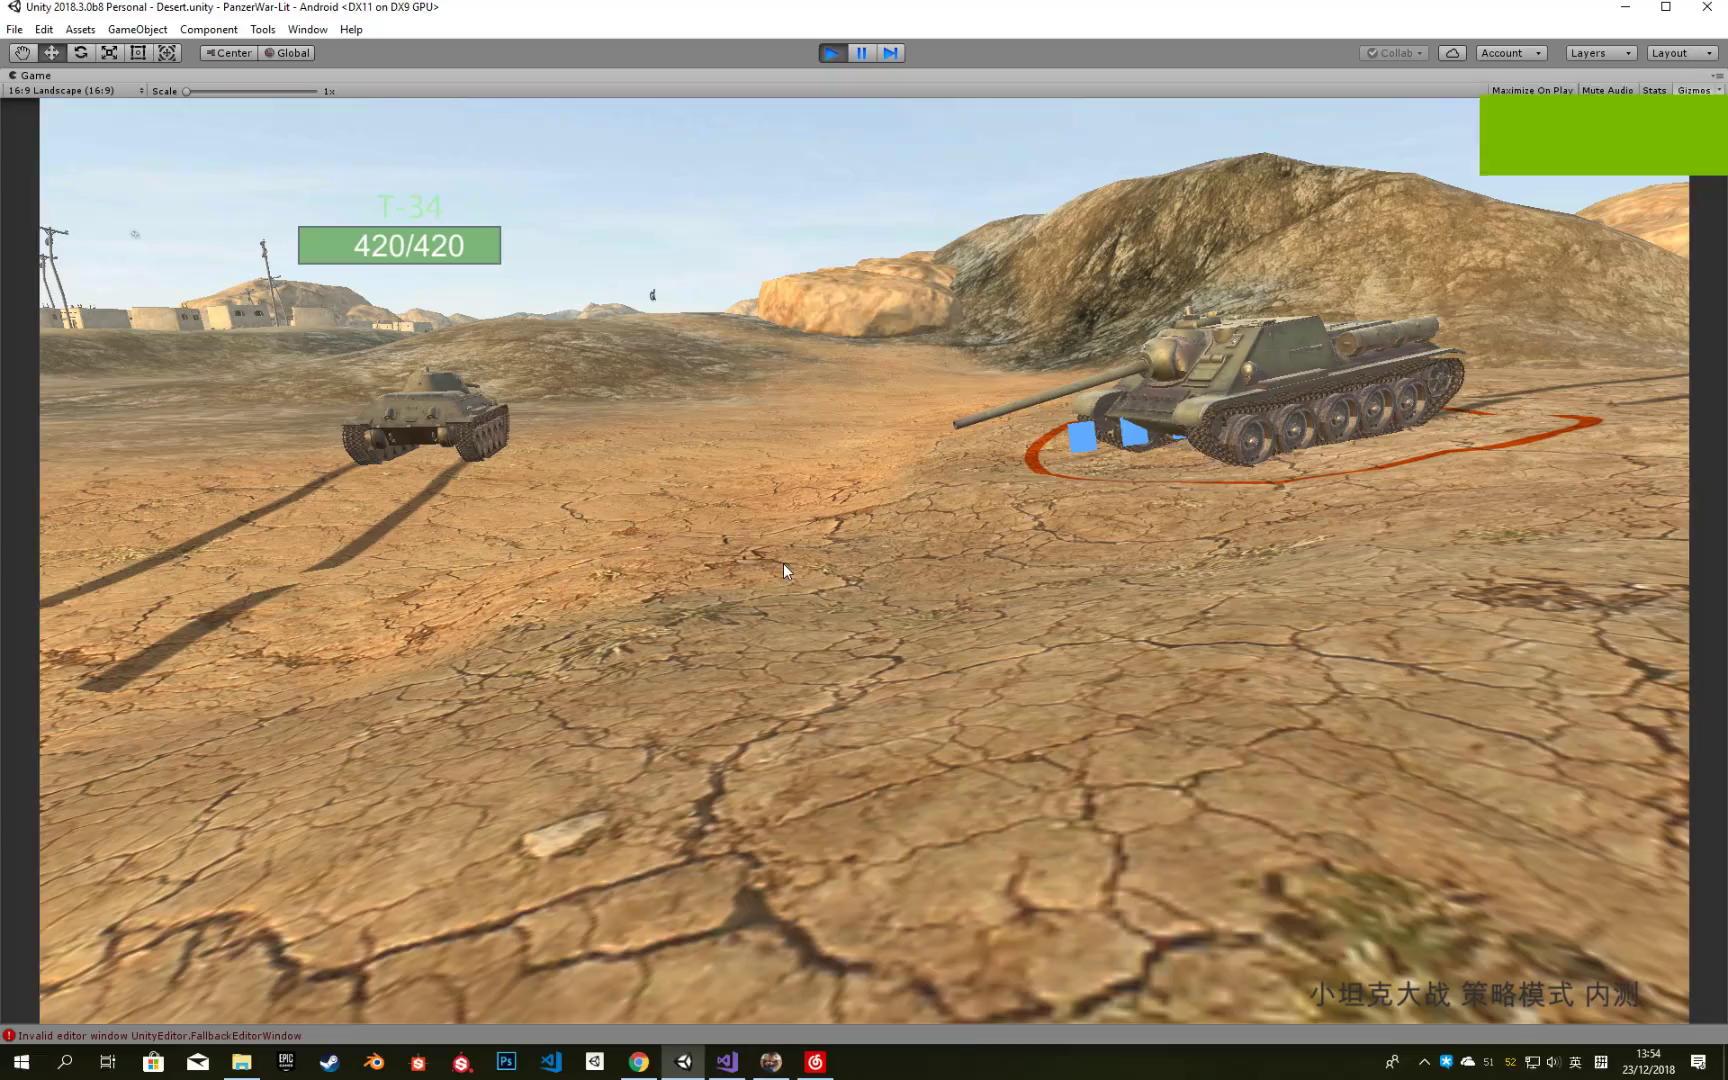This screenshot has height=1080, width=1728.
Task: Advance one frame with Step button
Action: (890, 53)
